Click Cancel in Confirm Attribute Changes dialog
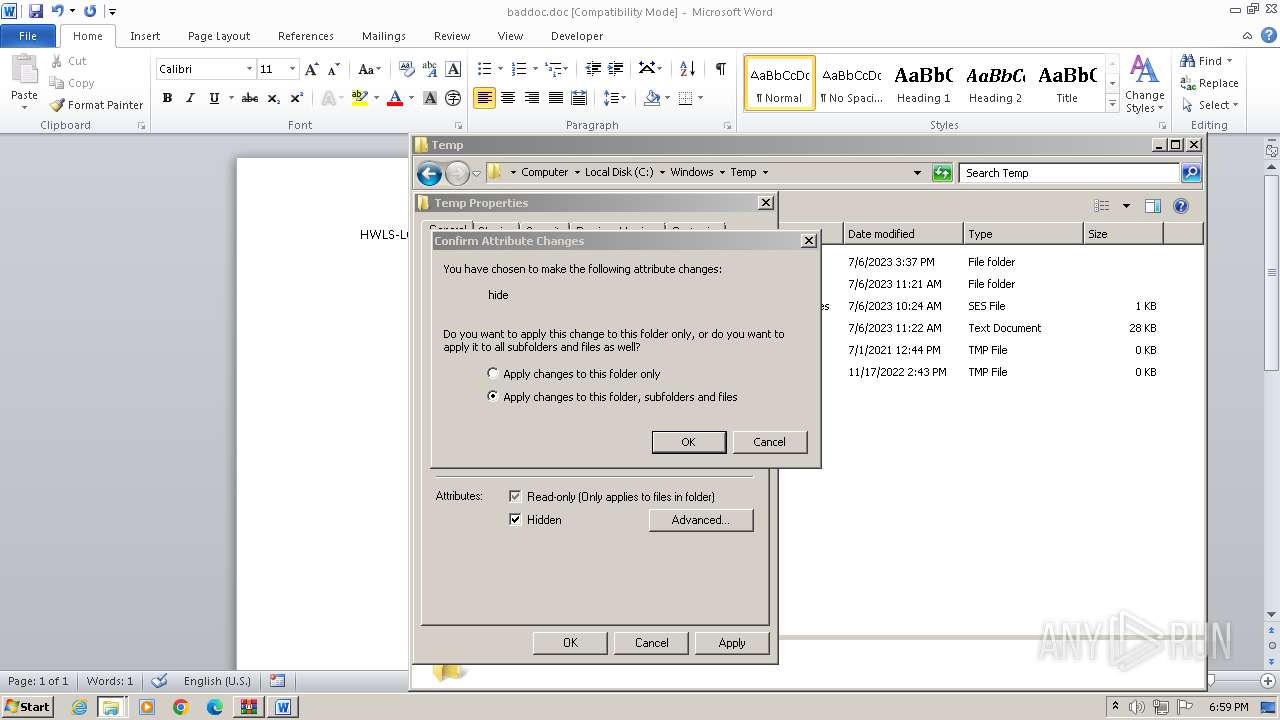 click(x=769, y=442)
